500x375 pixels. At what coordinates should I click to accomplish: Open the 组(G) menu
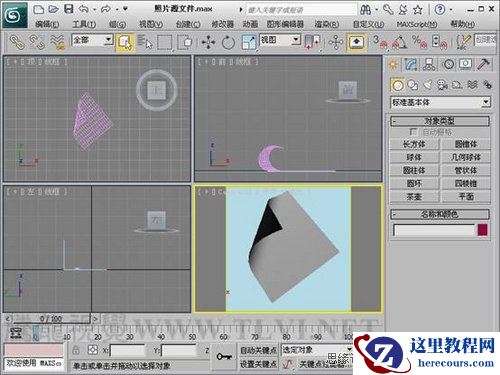117,24
